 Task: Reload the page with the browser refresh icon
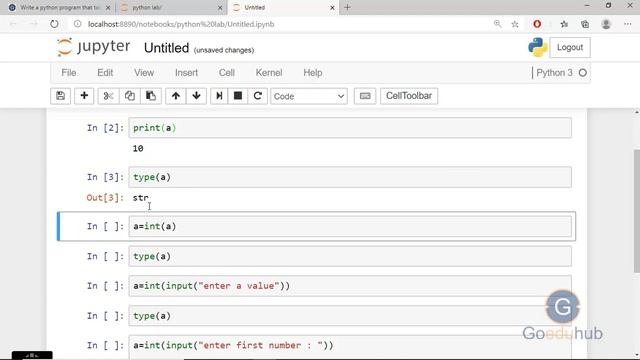(54, 24)
